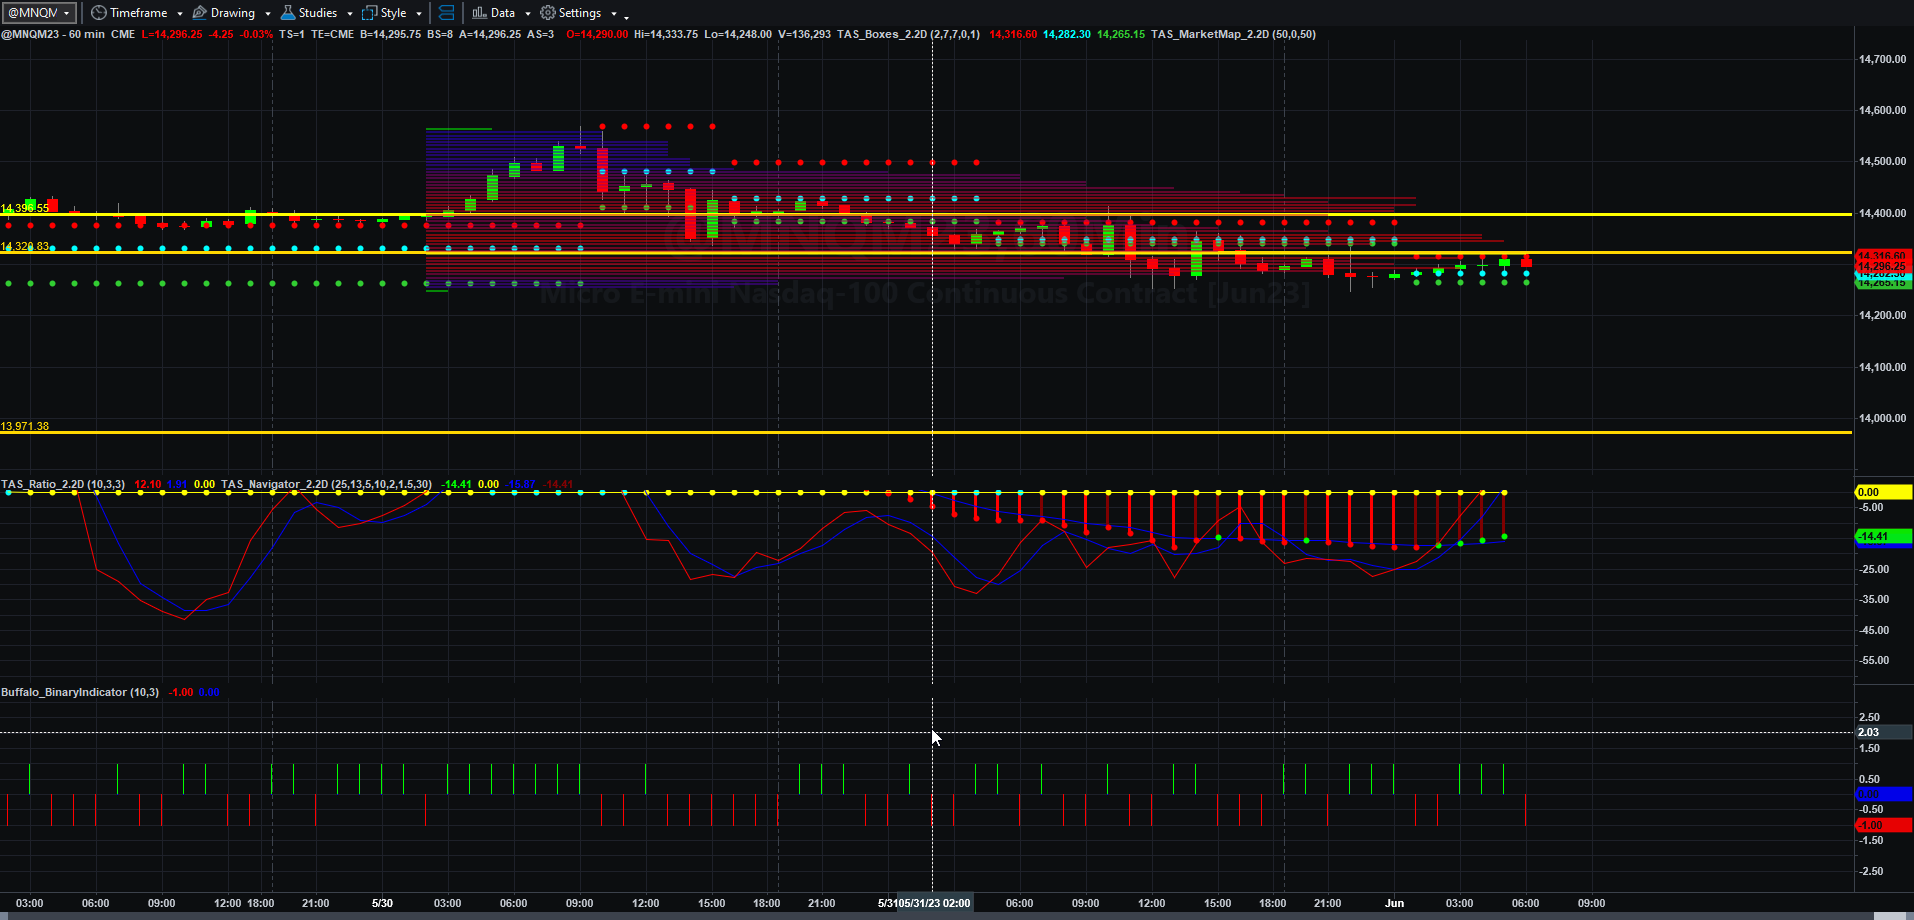This screenshot has height=920, width=1914.
Task: Click the Settings gear icon
Action: pyautogui.click(x=548, y=13)
